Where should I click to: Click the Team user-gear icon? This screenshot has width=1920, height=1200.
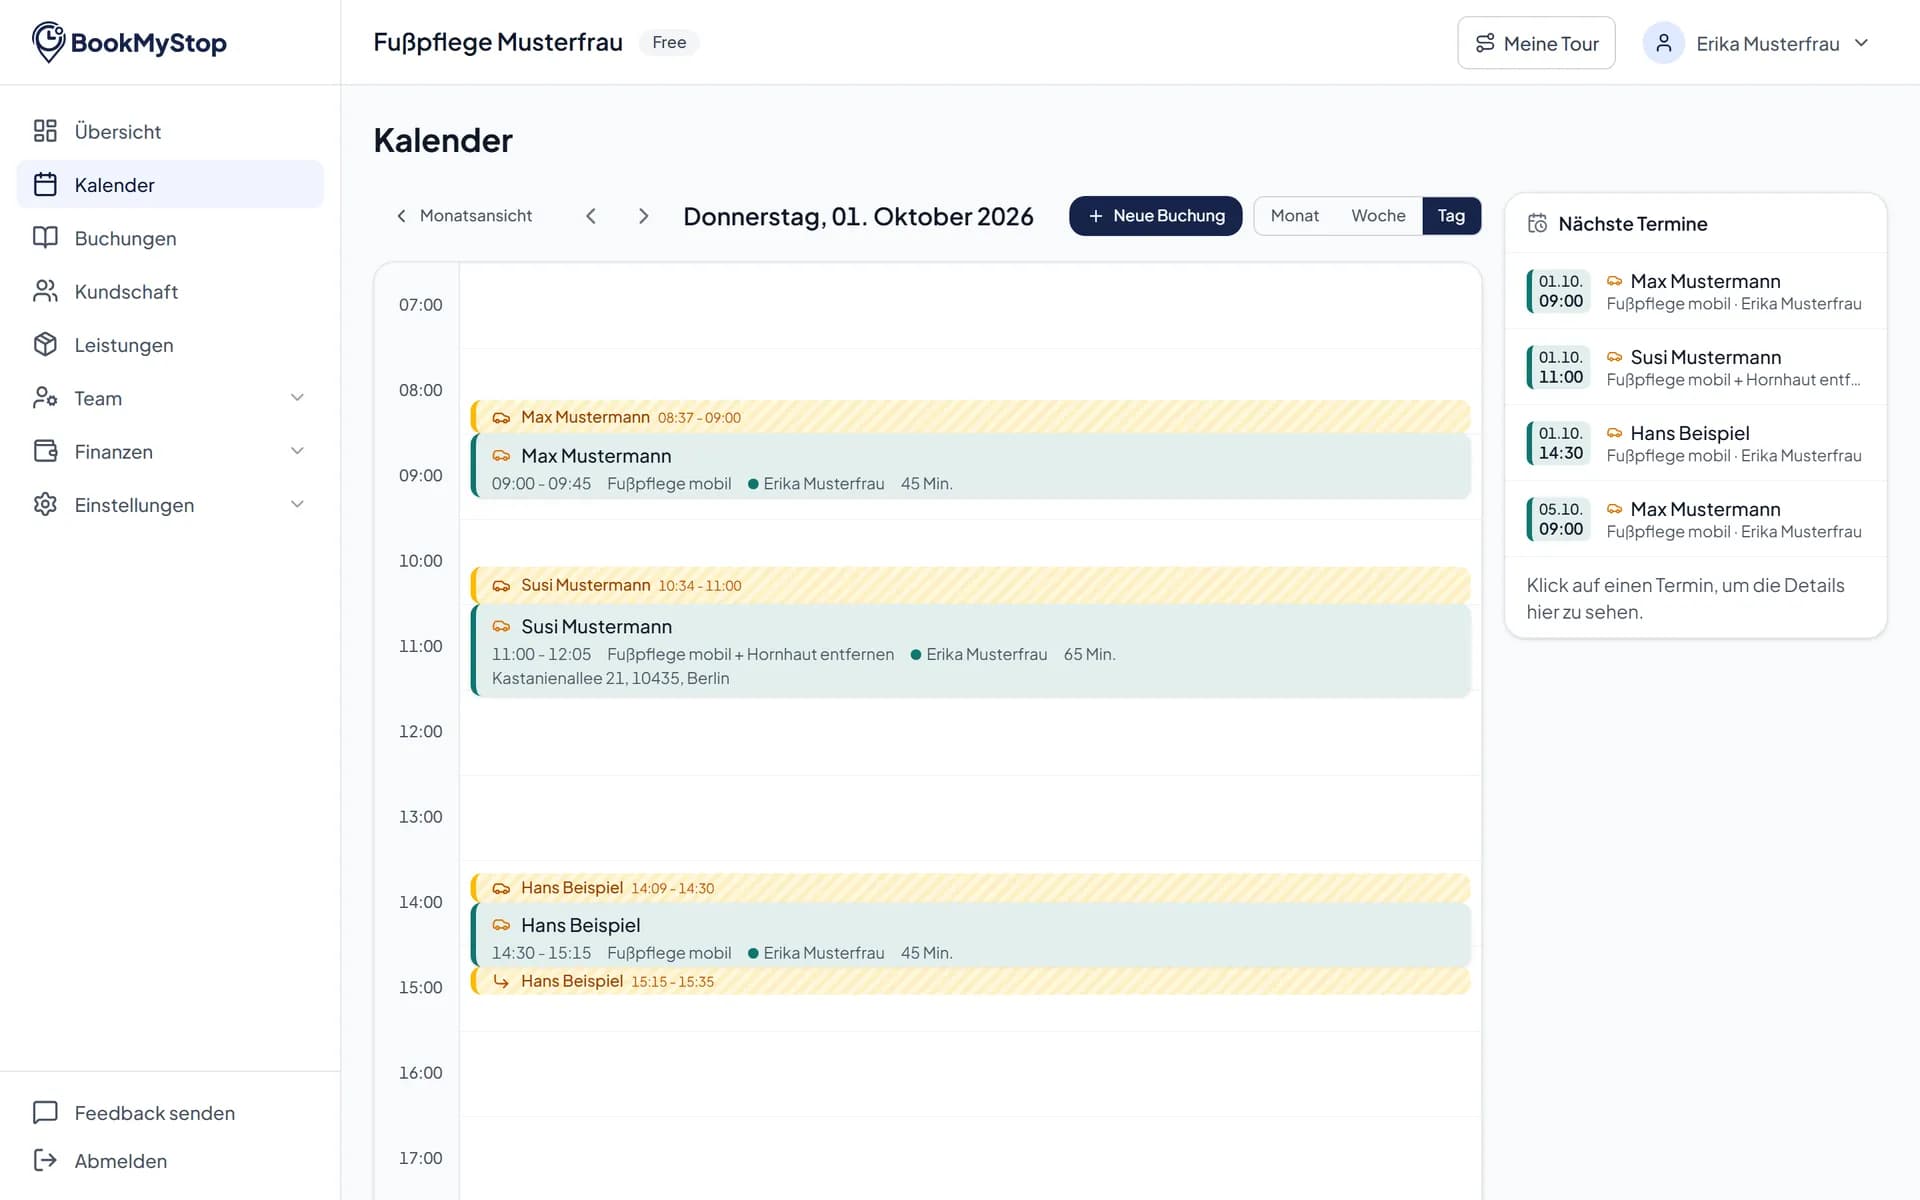pos(45,398)
